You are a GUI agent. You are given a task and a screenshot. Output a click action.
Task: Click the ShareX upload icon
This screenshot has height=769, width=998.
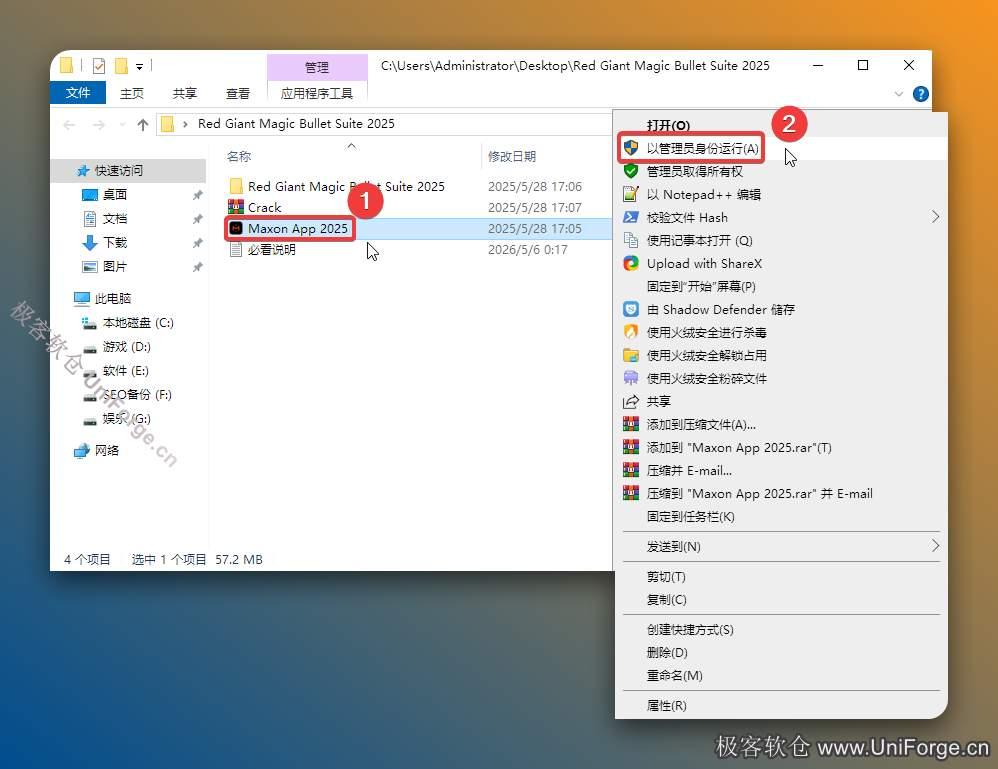631,263
